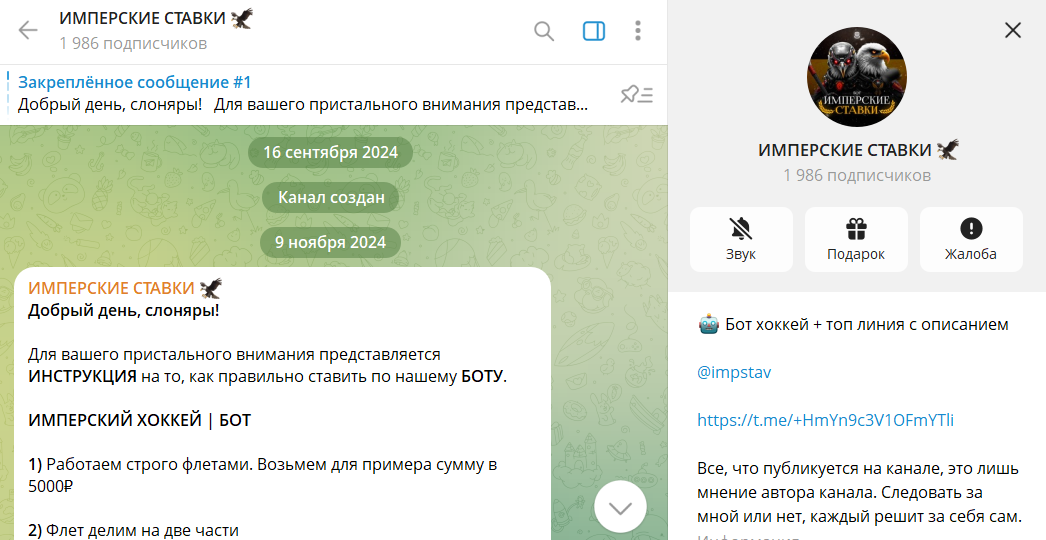Send a gift via Подарок button
This screenshot has width=1046, height=540.
click(x=856, y=240)
